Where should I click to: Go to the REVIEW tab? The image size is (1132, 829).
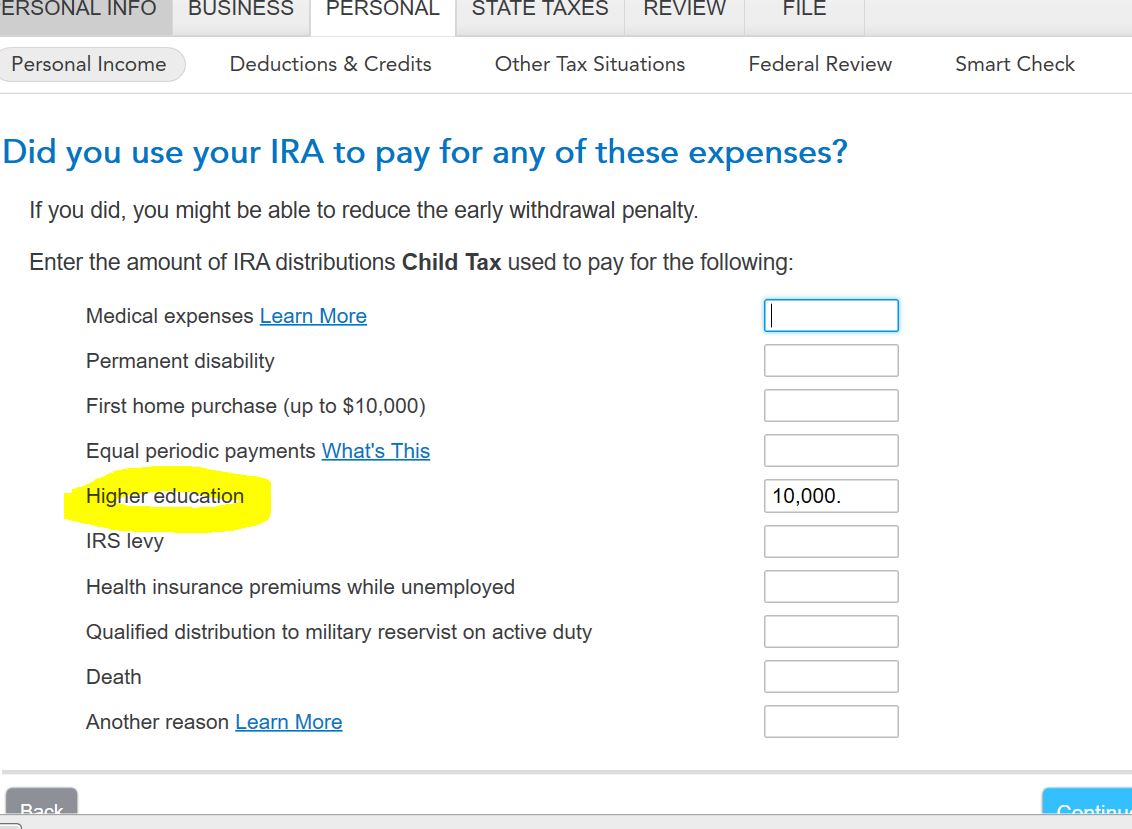click(685, 10)
